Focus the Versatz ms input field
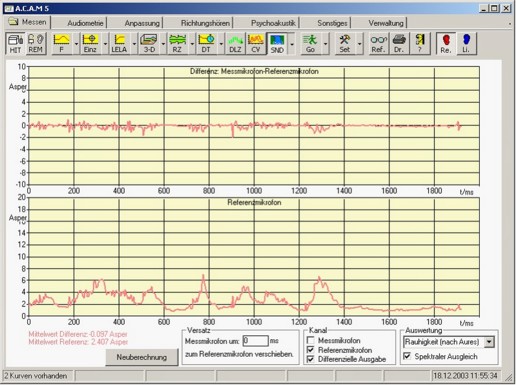Image resolution: width=516 pixels, height=385 pixels. click(x=255, y=341)
